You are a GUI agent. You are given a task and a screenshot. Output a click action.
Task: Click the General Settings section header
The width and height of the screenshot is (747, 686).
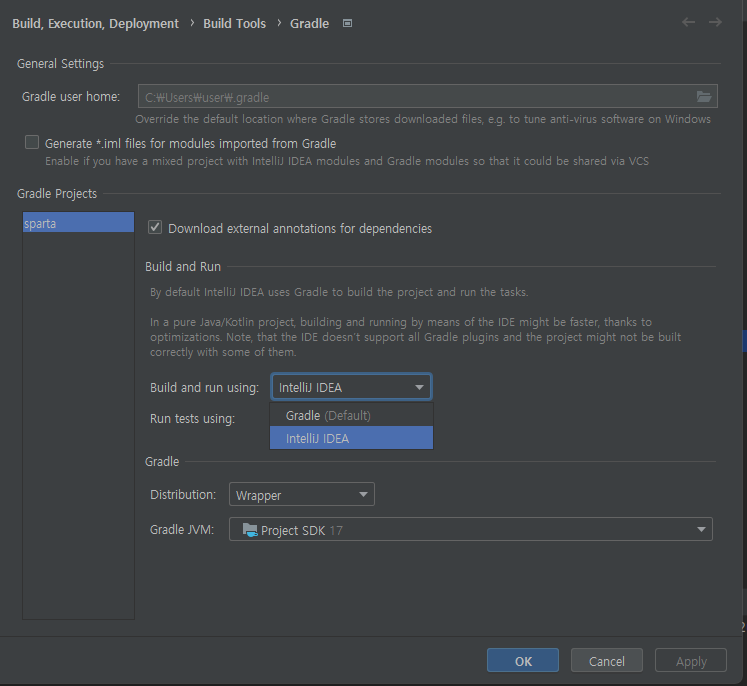click(x=61, y=63)
